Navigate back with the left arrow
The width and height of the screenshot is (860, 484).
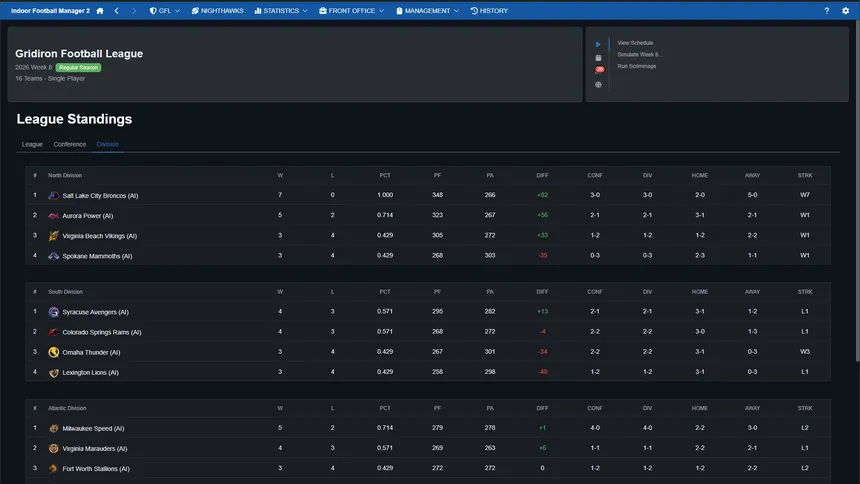pos(116,10)
